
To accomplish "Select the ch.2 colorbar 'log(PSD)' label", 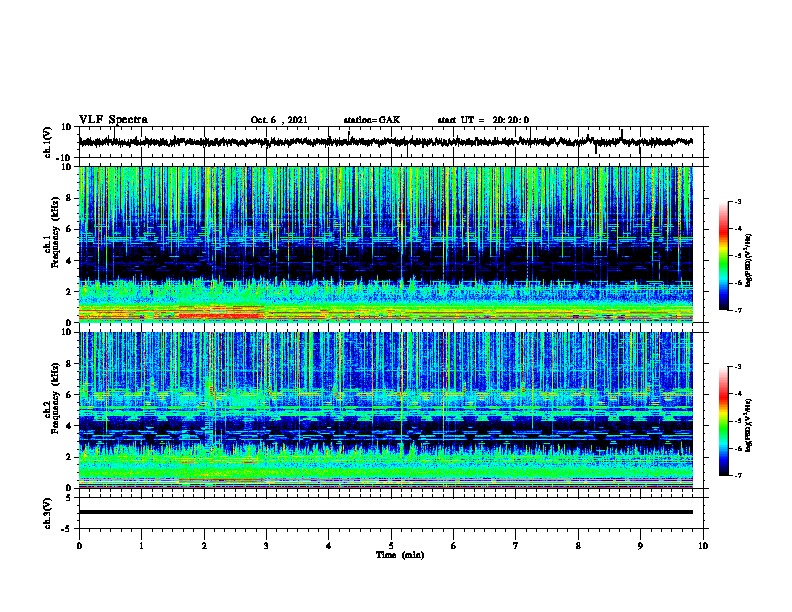I will 749,425.
